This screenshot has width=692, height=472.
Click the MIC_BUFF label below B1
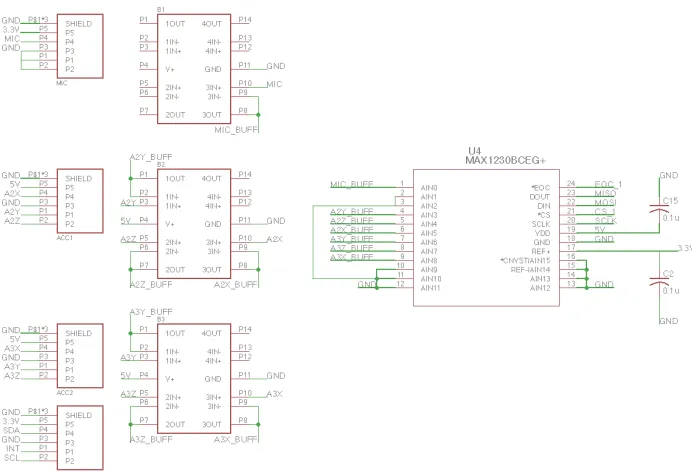236,130
